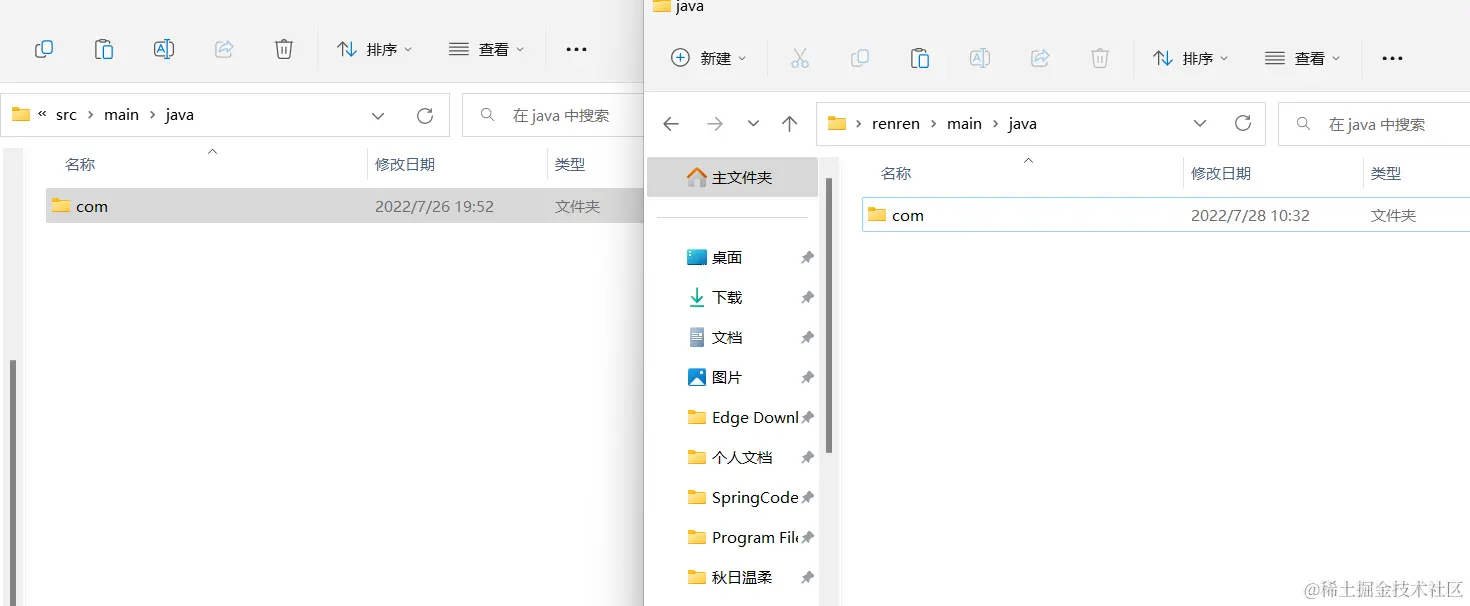Go back in right window navigation
The image size is (1470, 606).
pyautogui.click(x=671, y=124)
